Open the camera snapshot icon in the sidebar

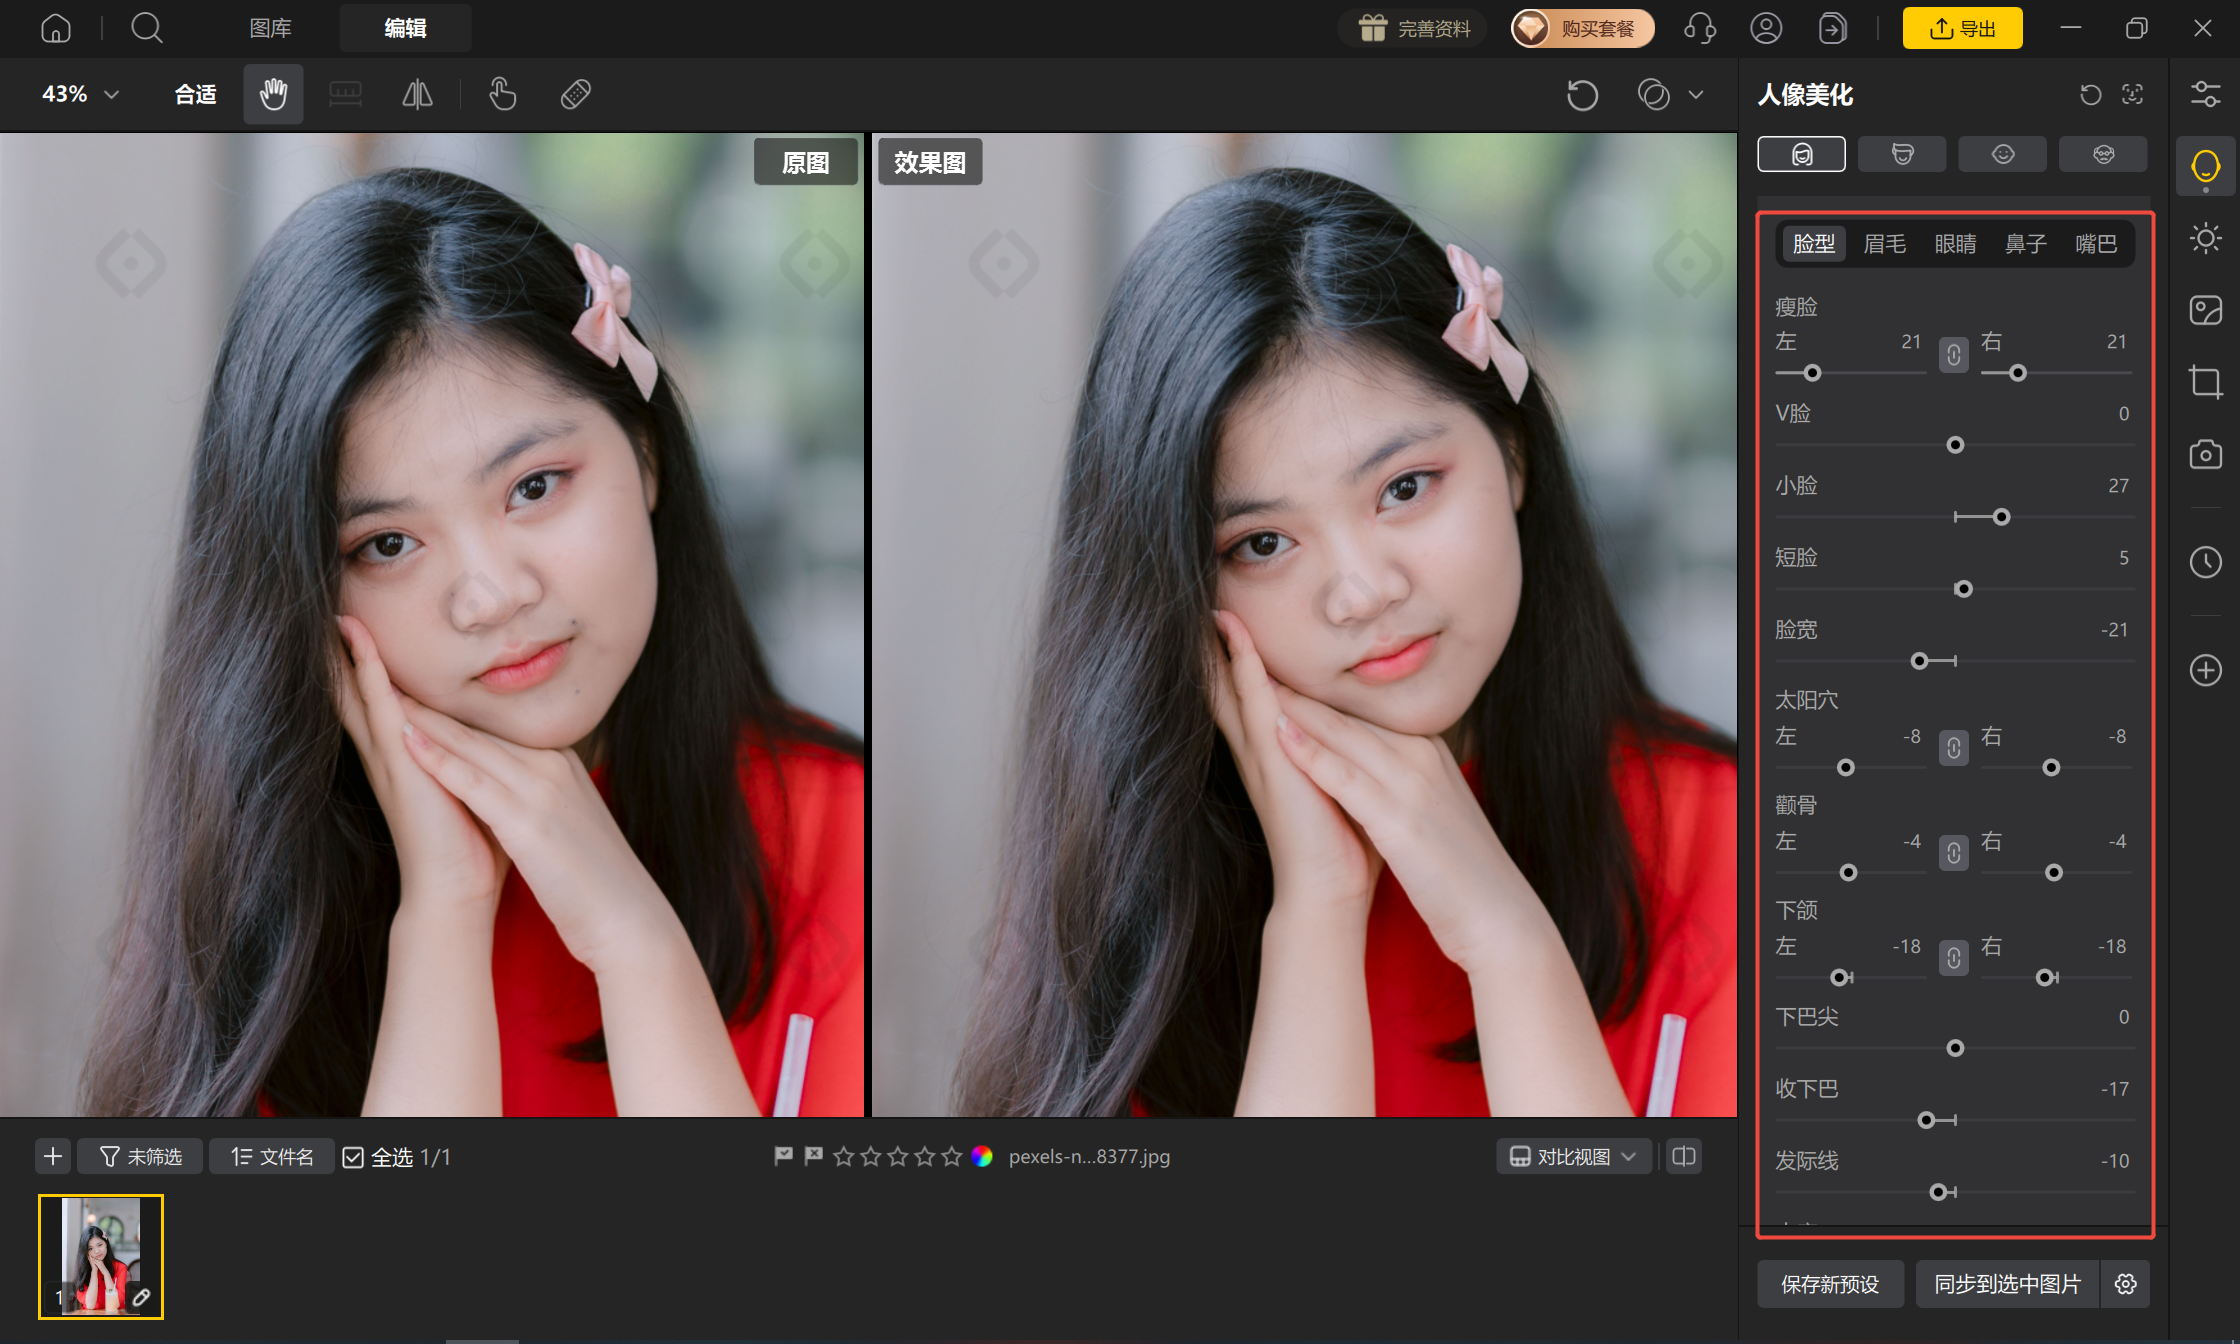tap(2205, 454)
